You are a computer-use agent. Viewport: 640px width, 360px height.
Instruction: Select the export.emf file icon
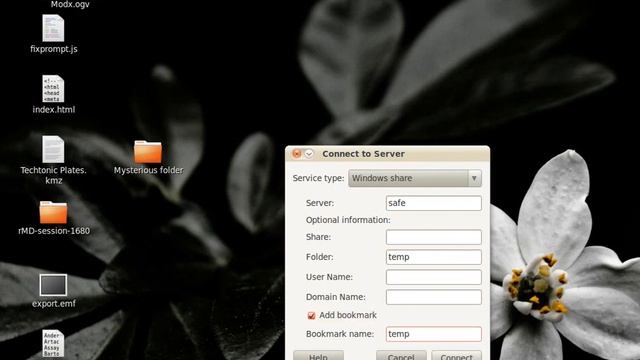(53, 284)
